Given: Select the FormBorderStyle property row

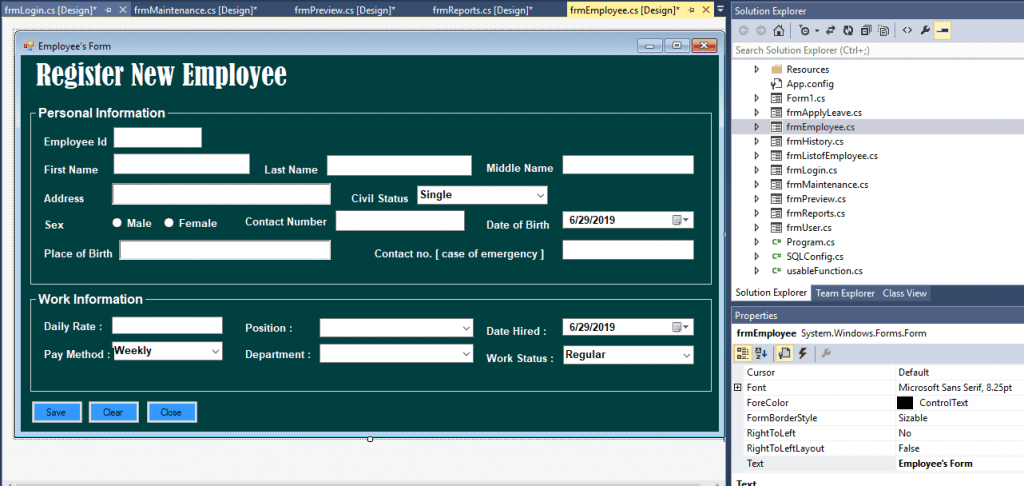Looking at the screenshot, I should (878, 417).
